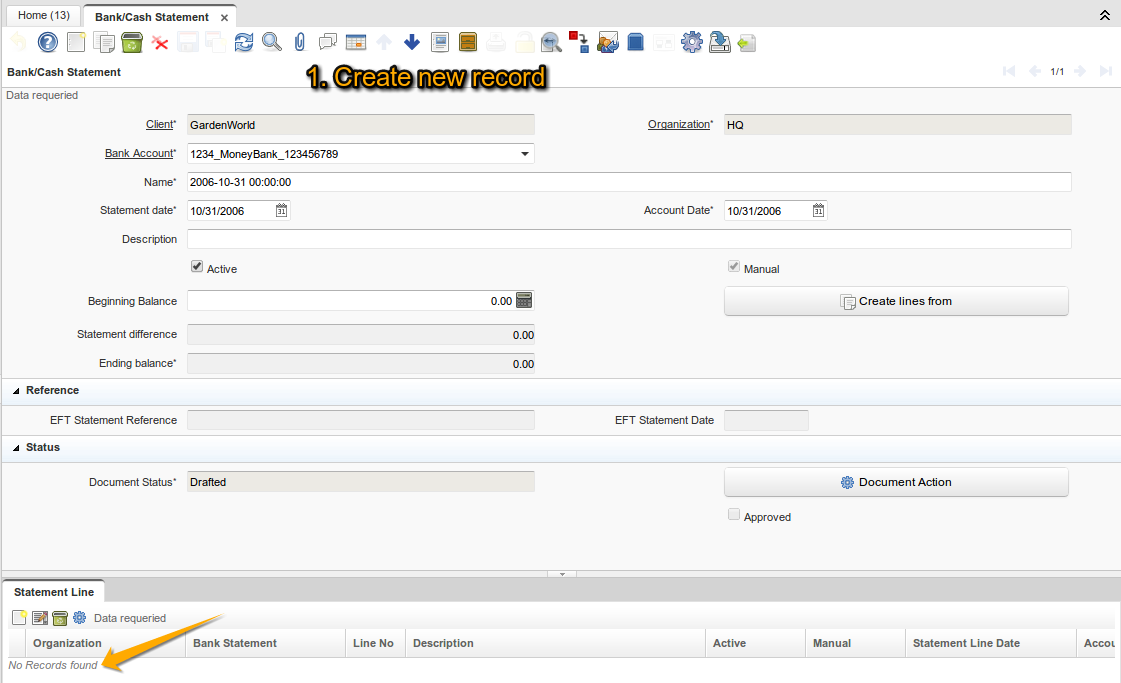1121x683 pixels.
Task: Open the Process gear icon in the toolbar
Action: pyautogui.click(x=691, y=42)
